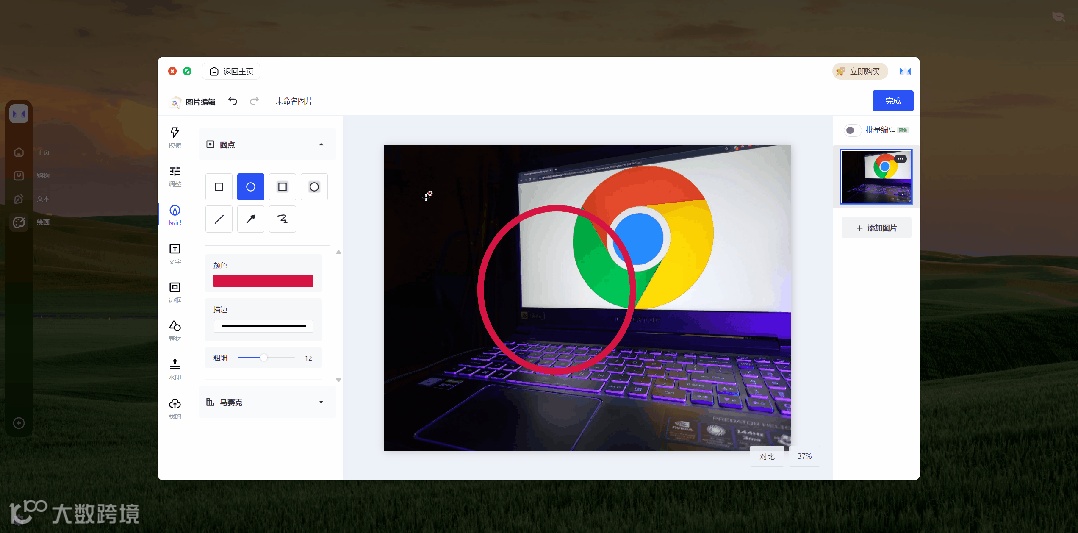The image size is (1078, 533).
Task: Click the panel scroll up arrow
Action: (338, 252)
